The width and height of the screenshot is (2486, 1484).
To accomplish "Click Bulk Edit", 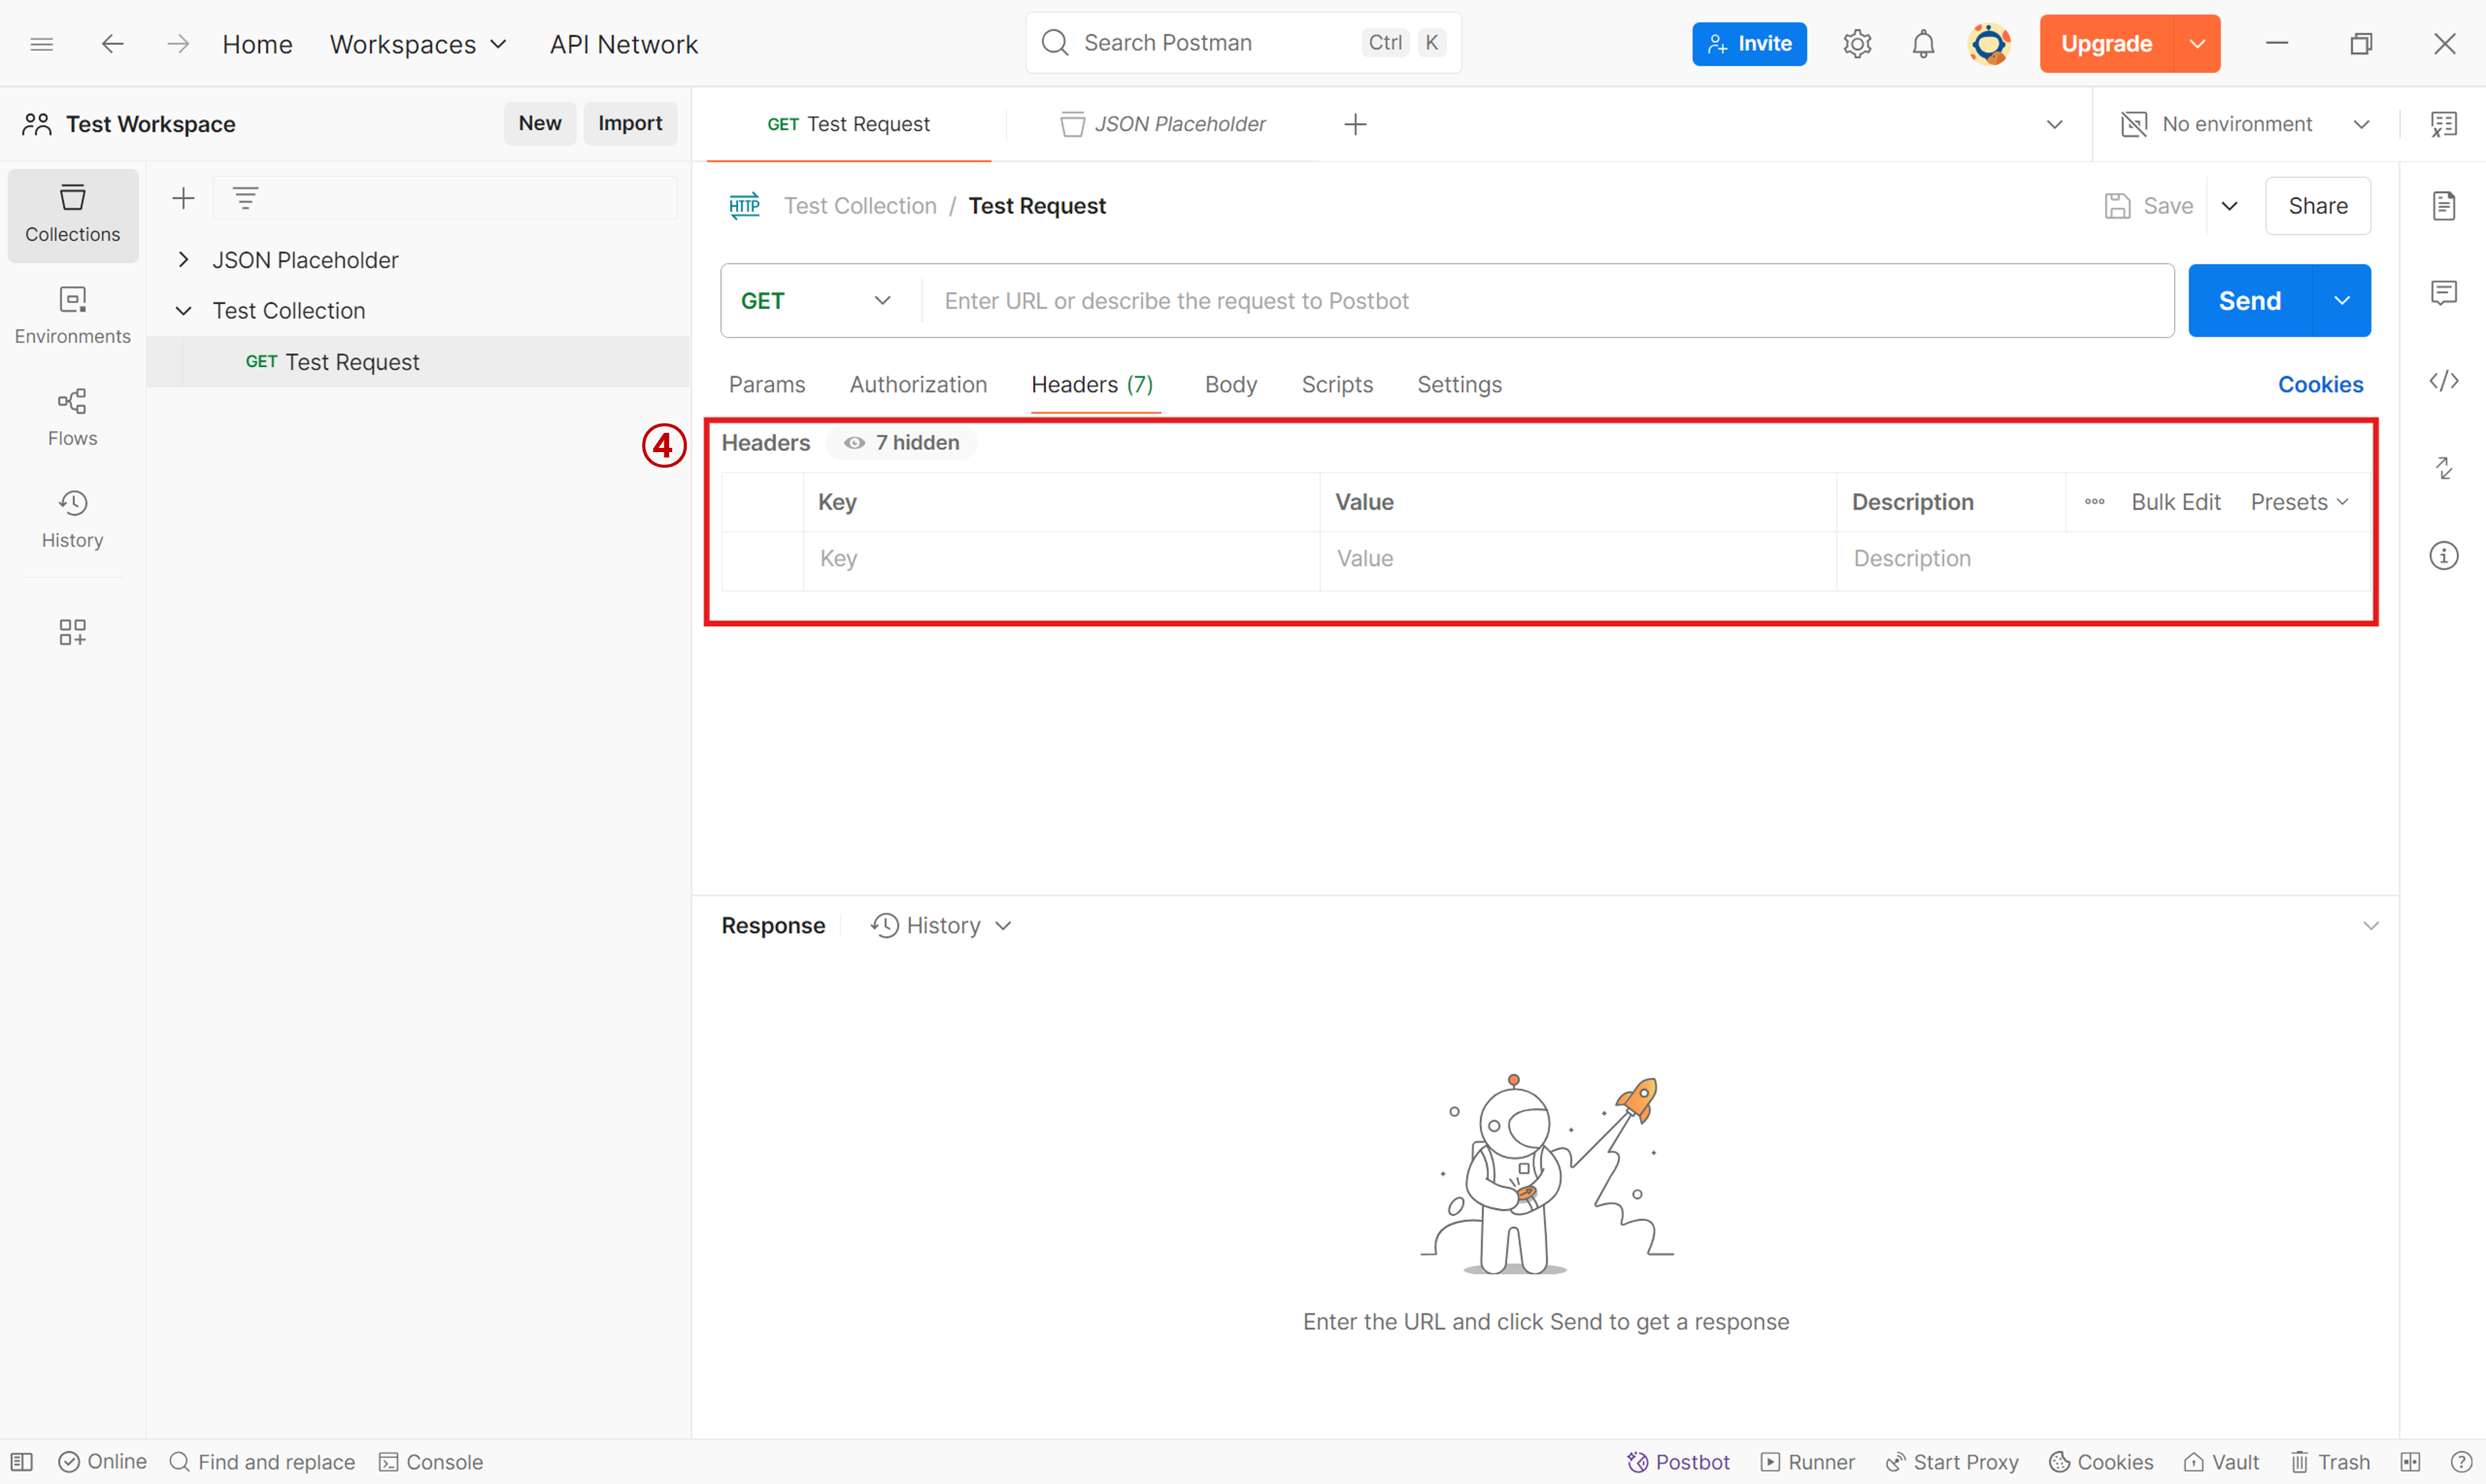I will [2175, 502].
